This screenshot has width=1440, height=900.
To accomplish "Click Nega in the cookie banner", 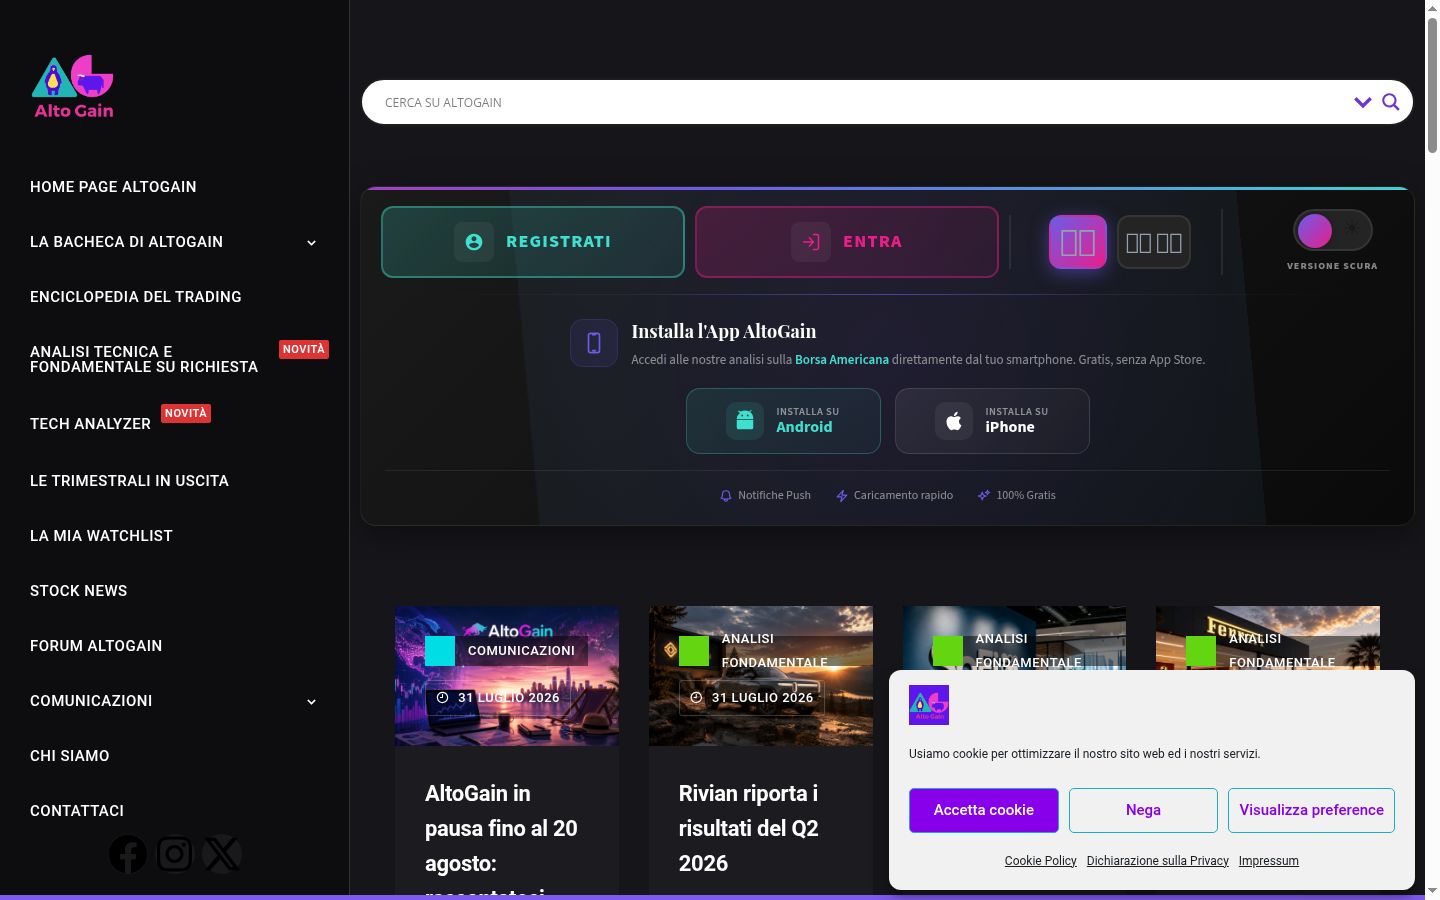I will [1143, 810].
